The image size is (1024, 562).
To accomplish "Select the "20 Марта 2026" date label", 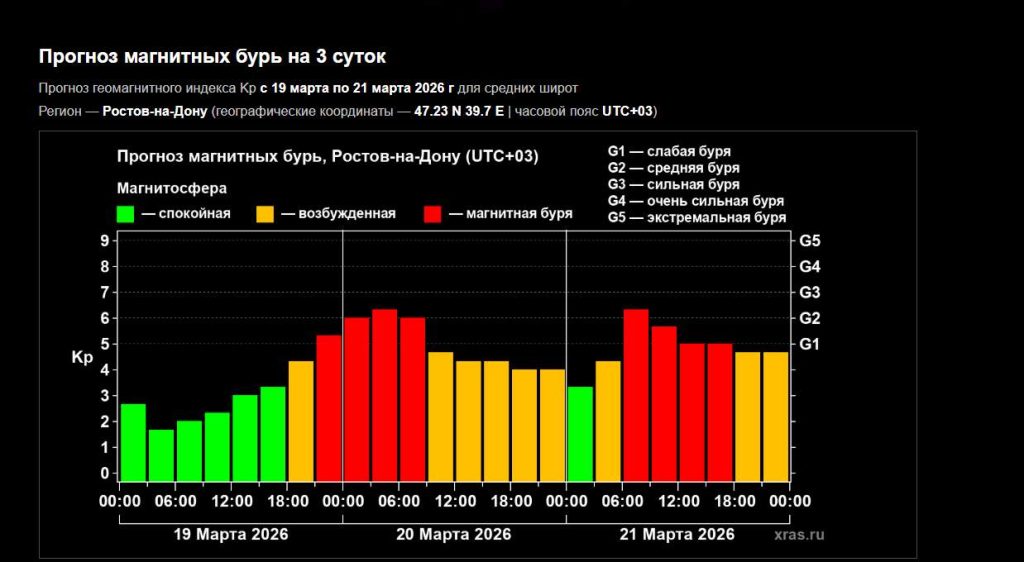I will coord(454,534).
